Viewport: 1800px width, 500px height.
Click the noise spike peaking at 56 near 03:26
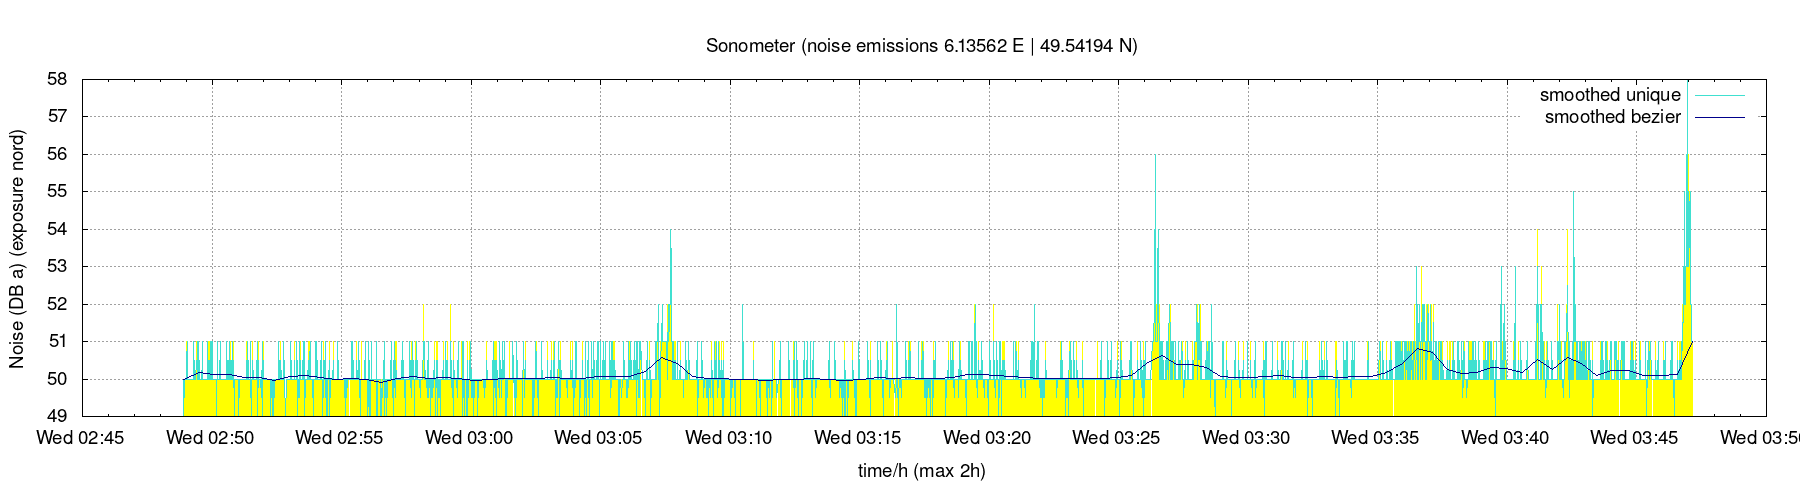[1156, 260]
